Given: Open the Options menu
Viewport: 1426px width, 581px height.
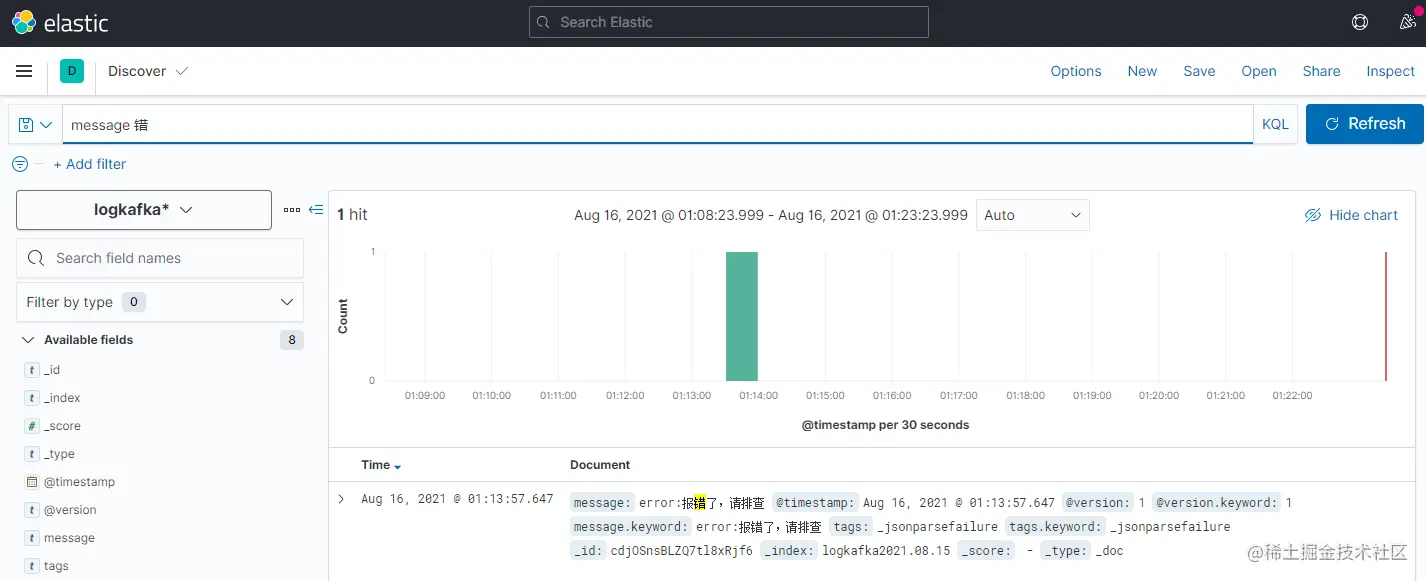Looking at the screenshot, I should 1076,71.
